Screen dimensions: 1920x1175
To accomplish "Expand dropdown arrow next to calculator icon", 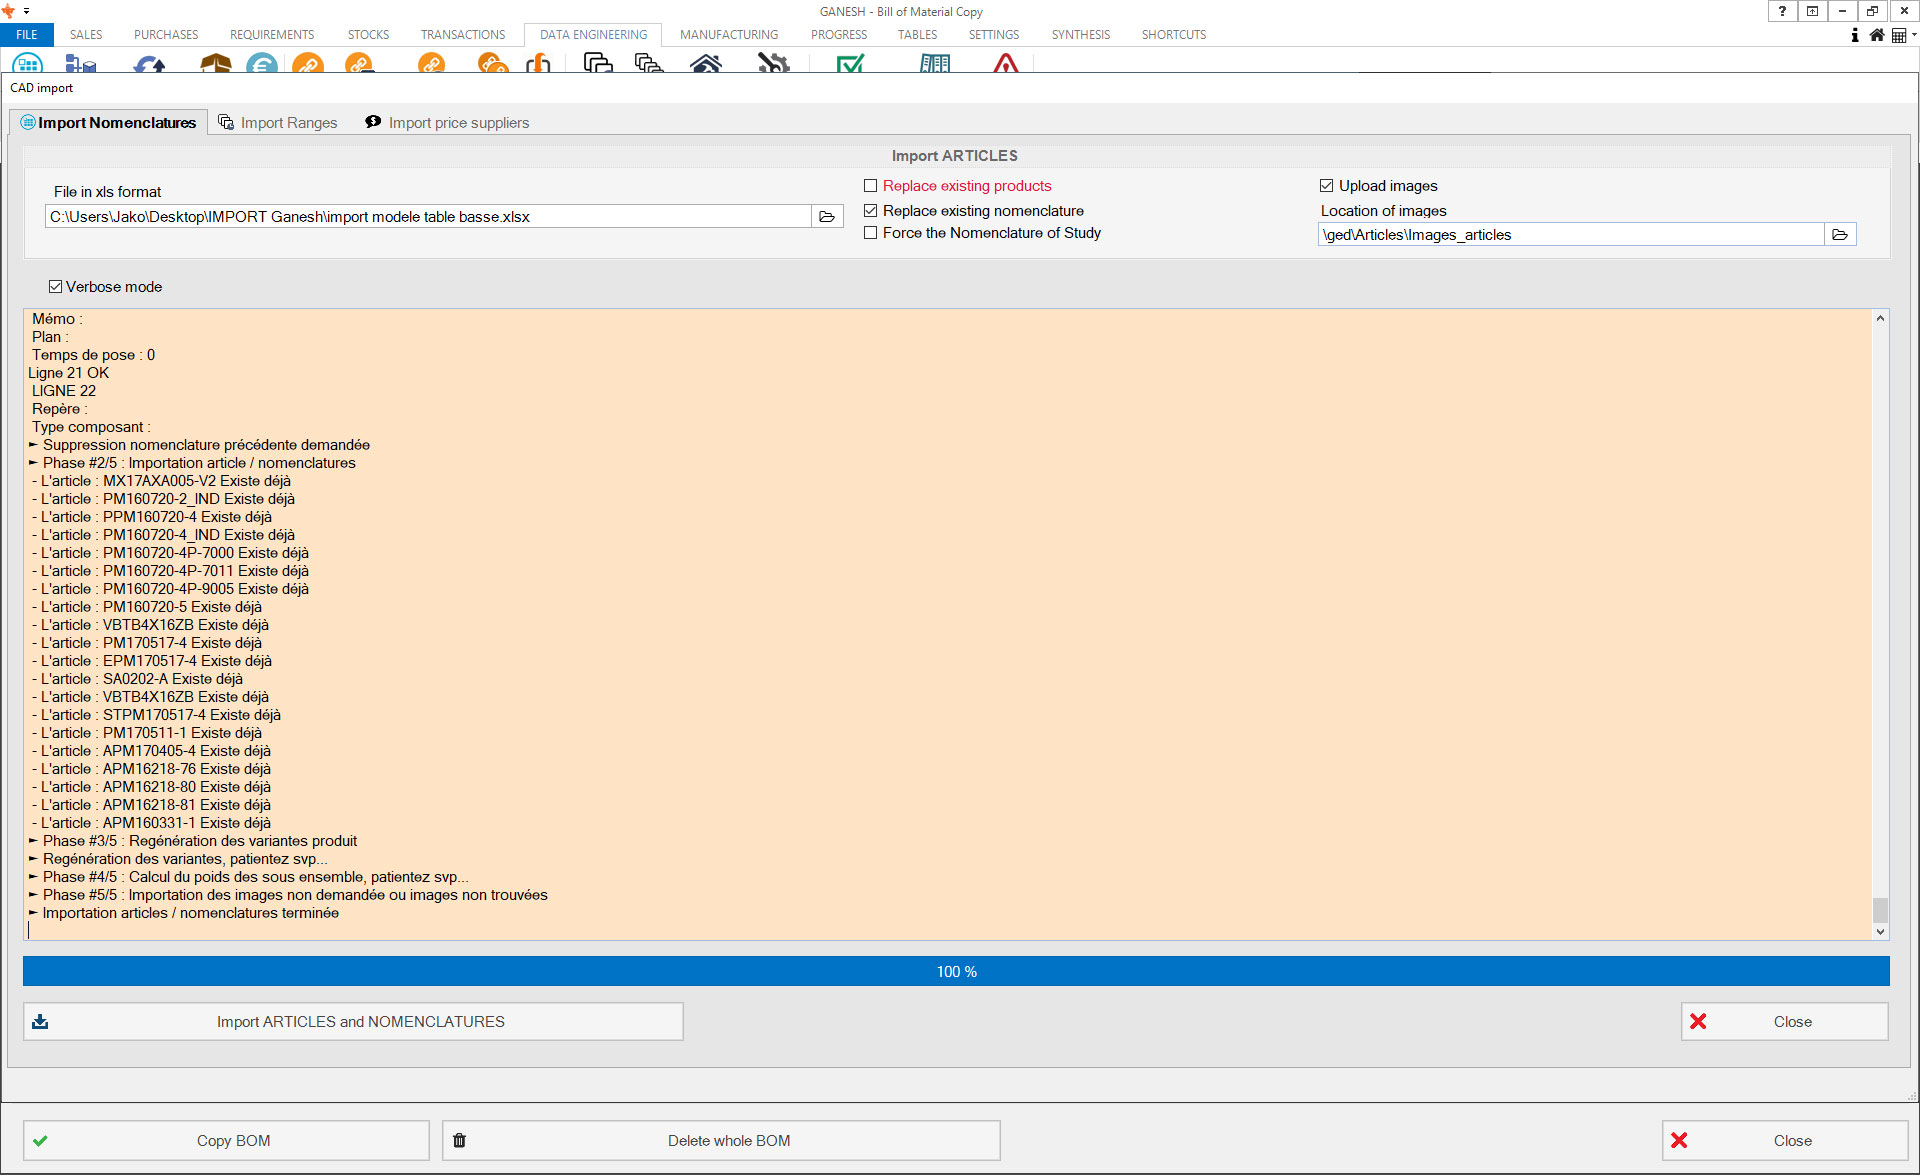I will pos(1913,35).
